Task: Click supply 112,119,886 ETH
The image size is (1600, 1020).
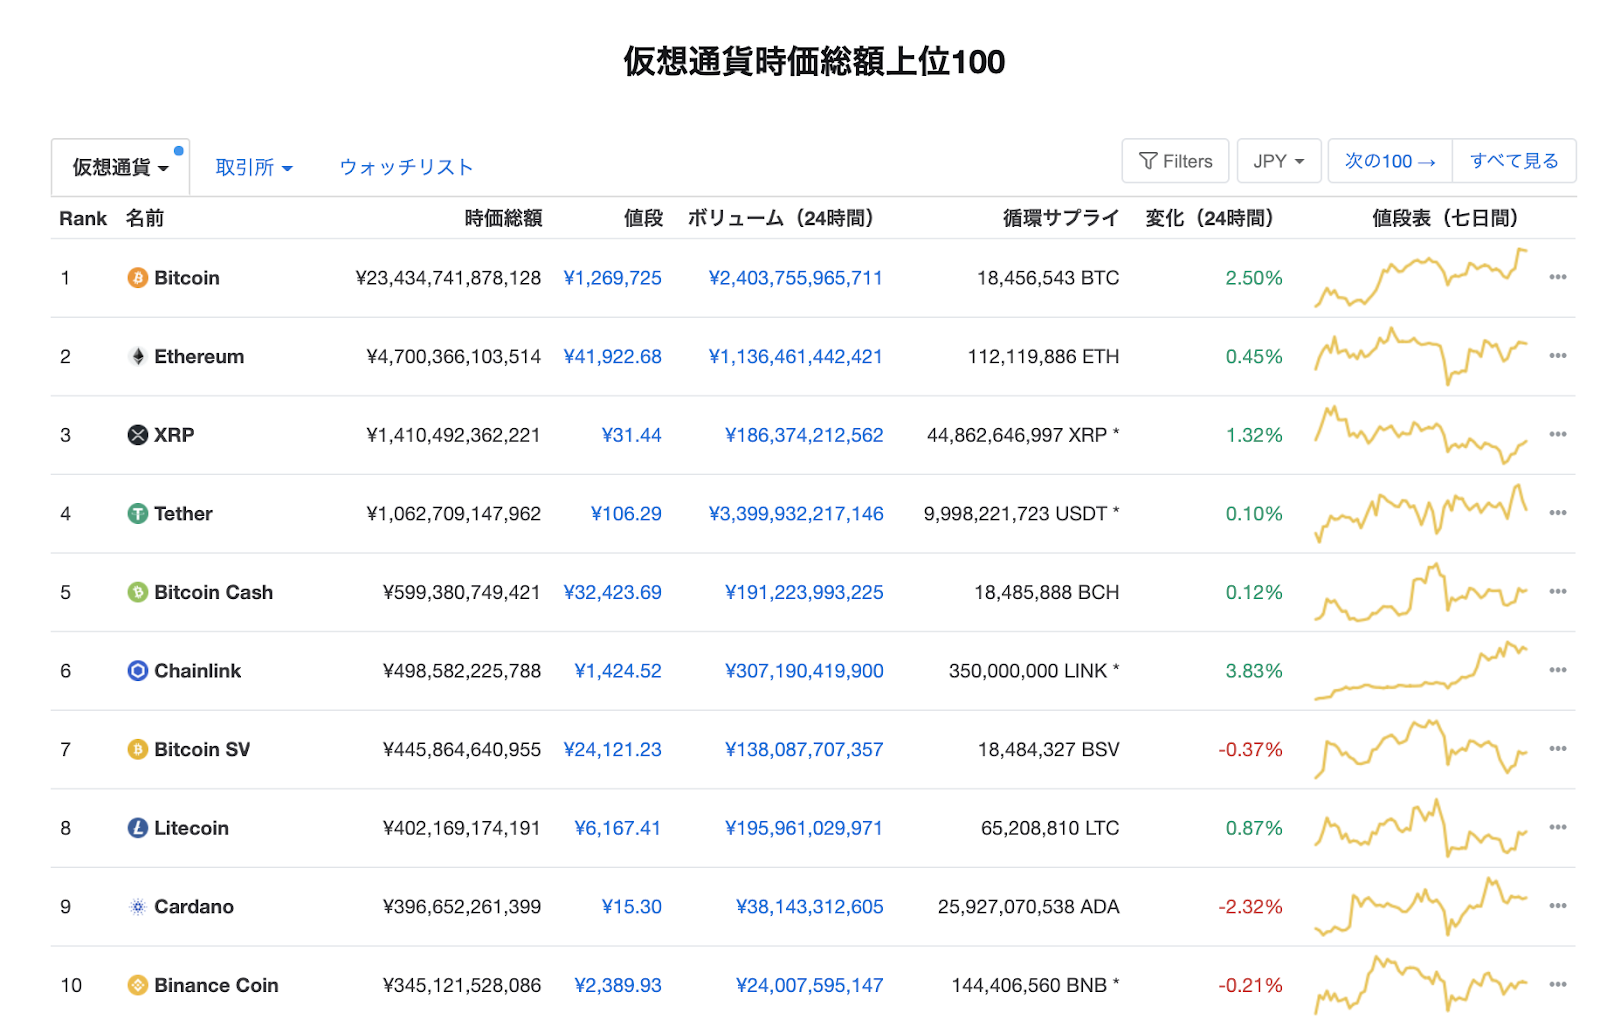Action: tap(1043, 356)
